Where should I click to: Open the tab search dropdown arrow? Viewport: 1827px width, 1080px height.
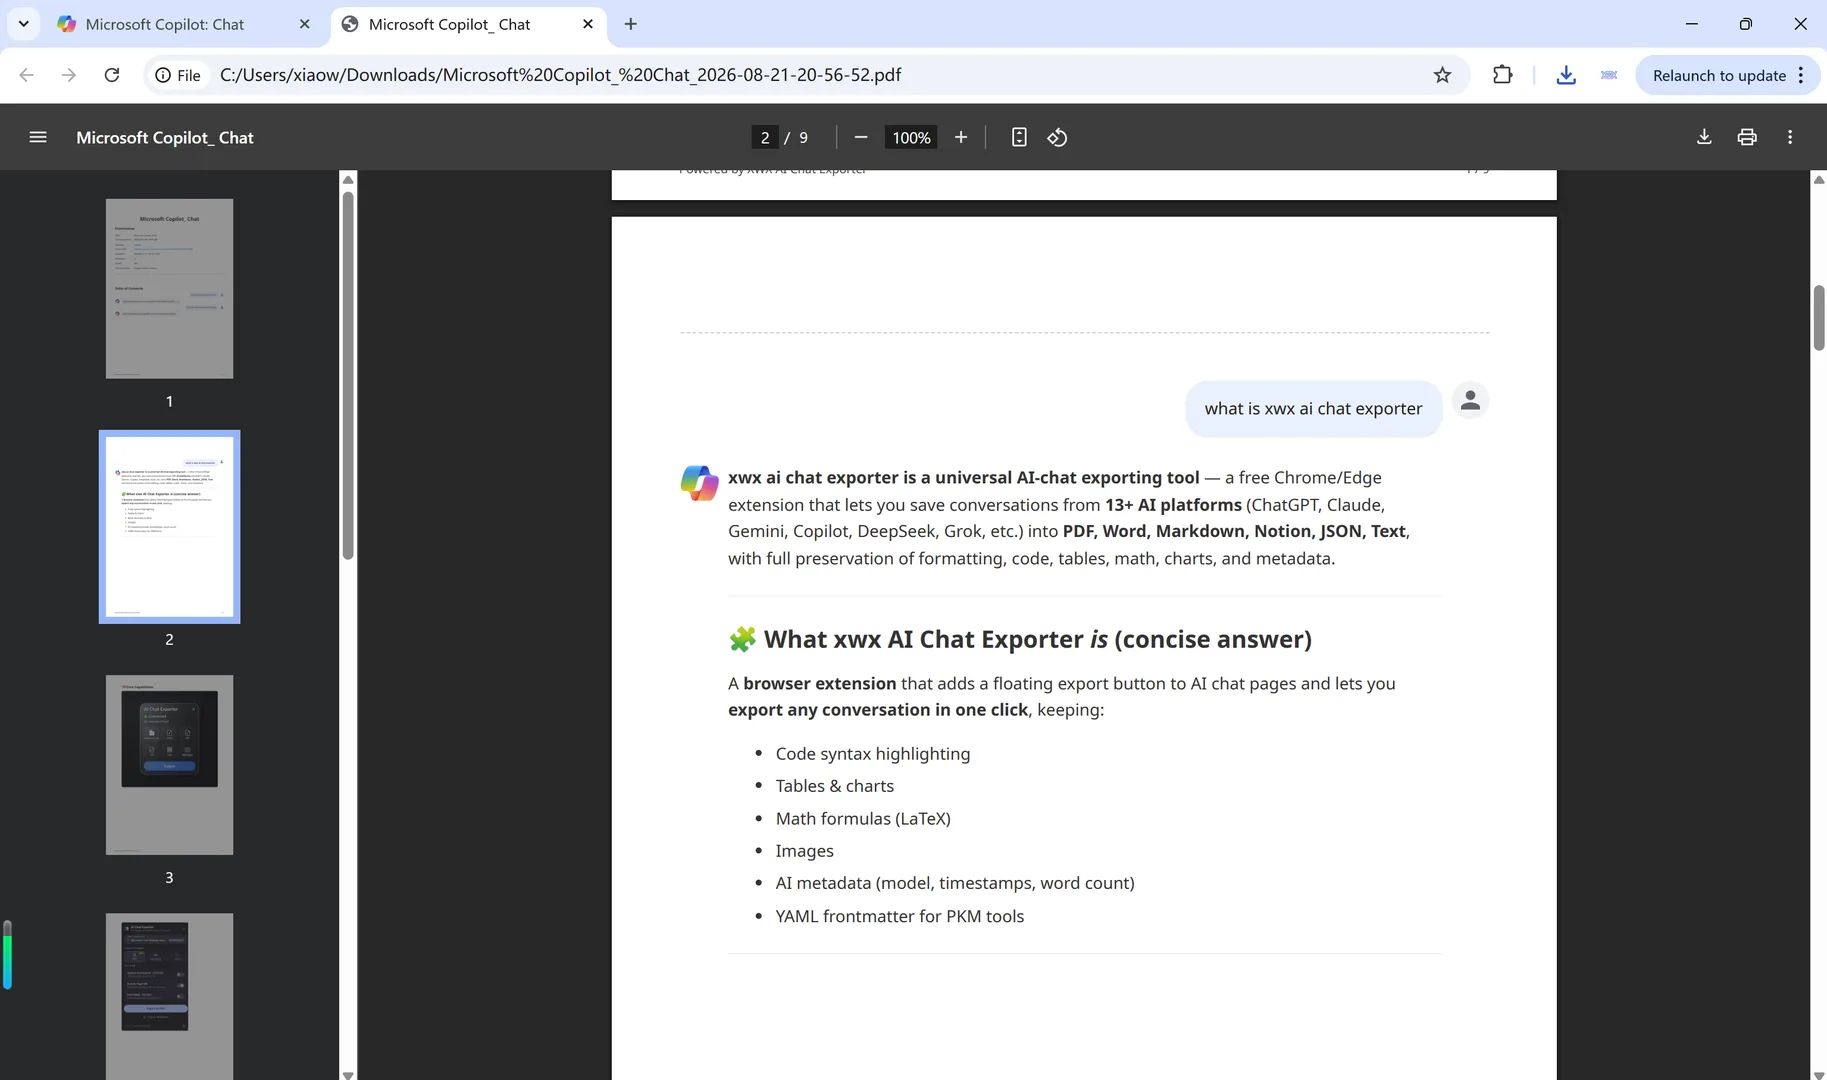(x=23, y=24)
